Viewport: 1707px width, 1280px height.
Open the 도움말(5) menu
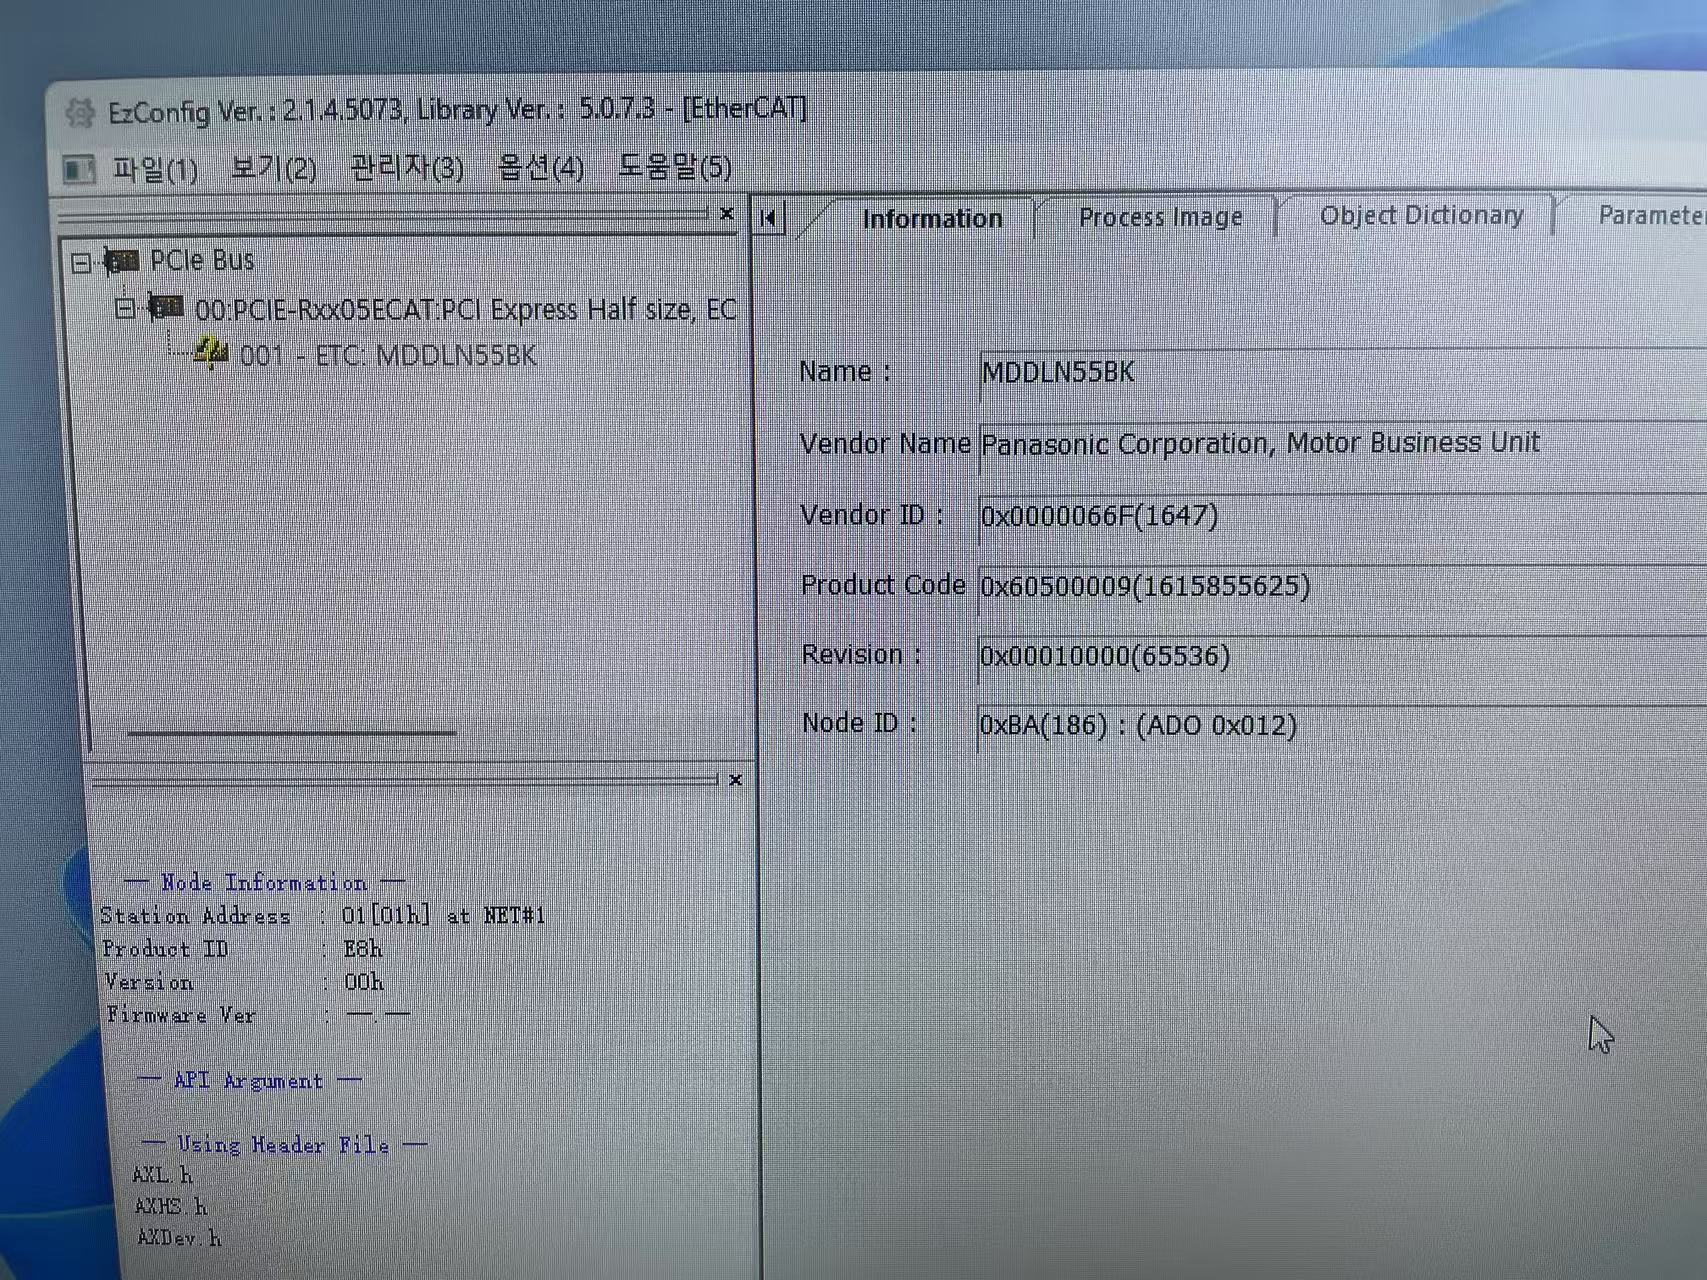coord(674,165)
